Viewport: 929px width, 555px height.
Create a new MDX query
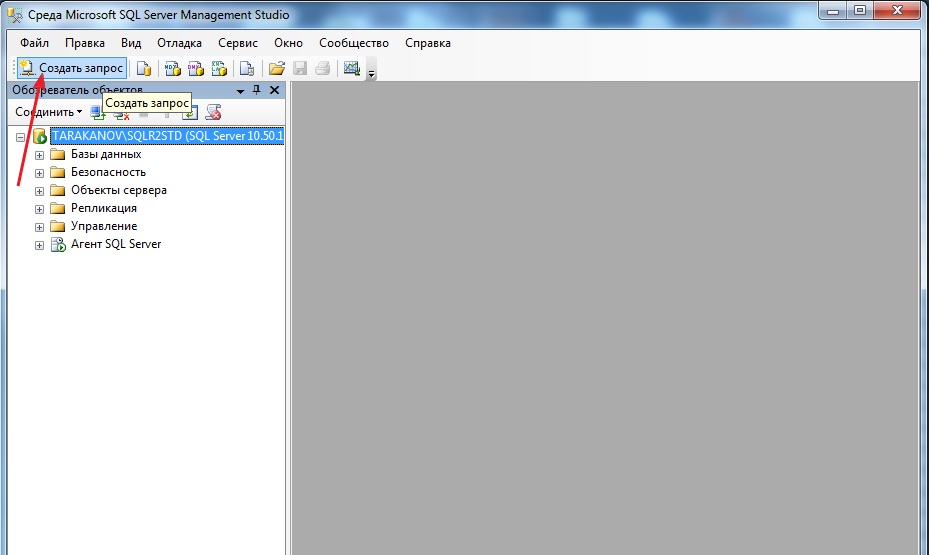pyautogui.click(x=172, y=69)
